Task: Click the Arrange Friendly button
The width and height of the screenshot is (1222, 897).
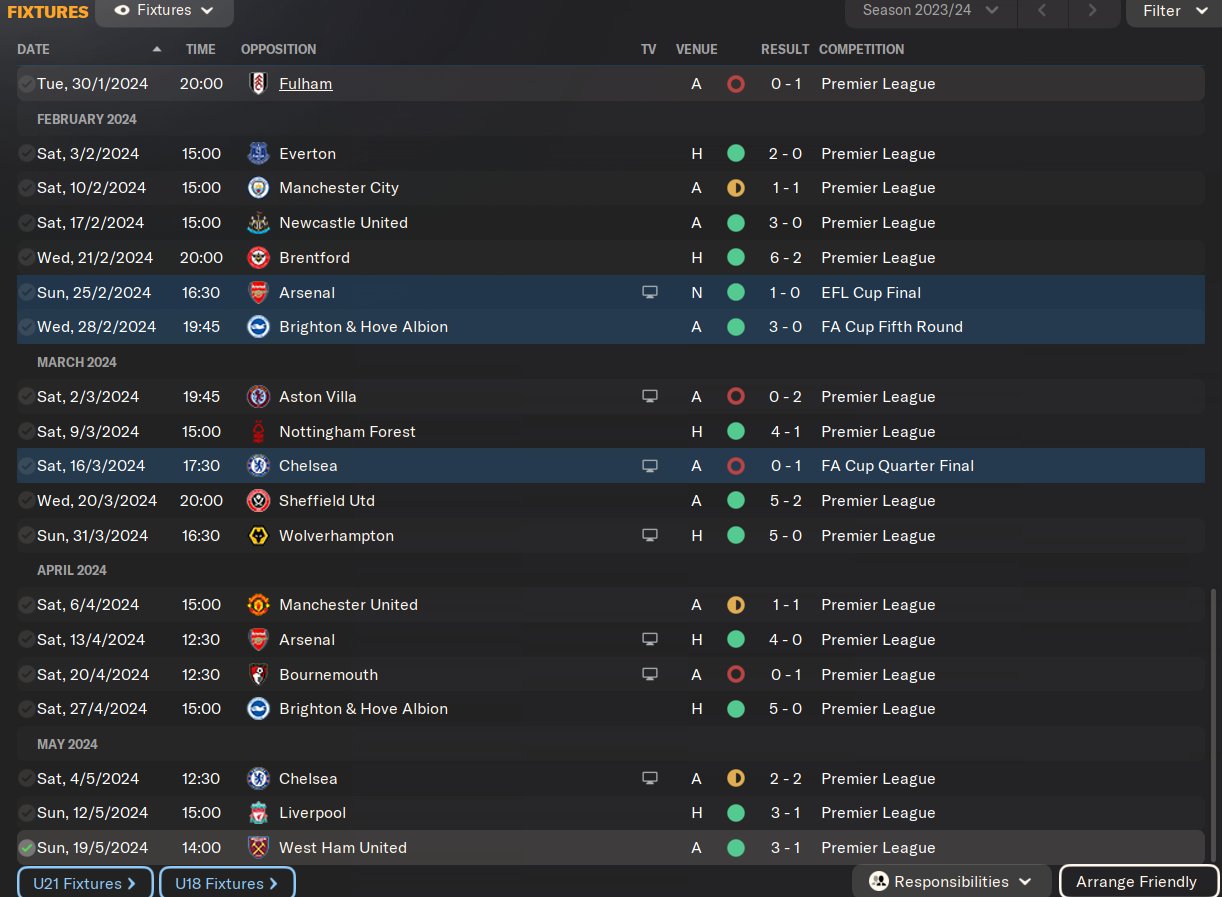Action: (x=1136, y=882)
